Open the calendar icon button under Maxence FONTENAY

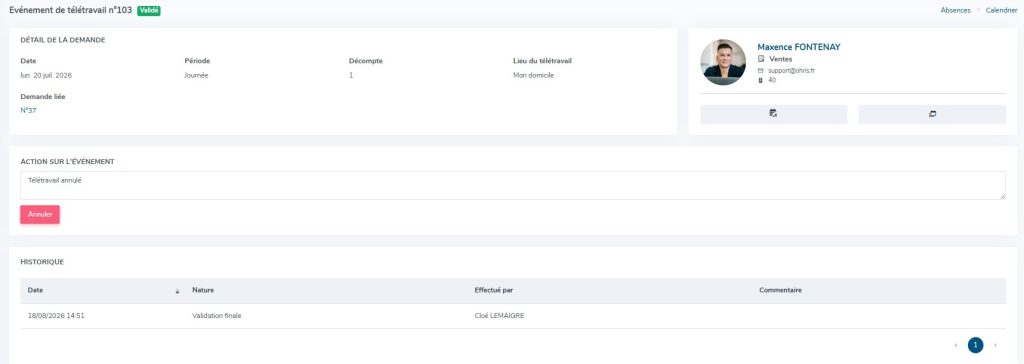coord(773,114)
